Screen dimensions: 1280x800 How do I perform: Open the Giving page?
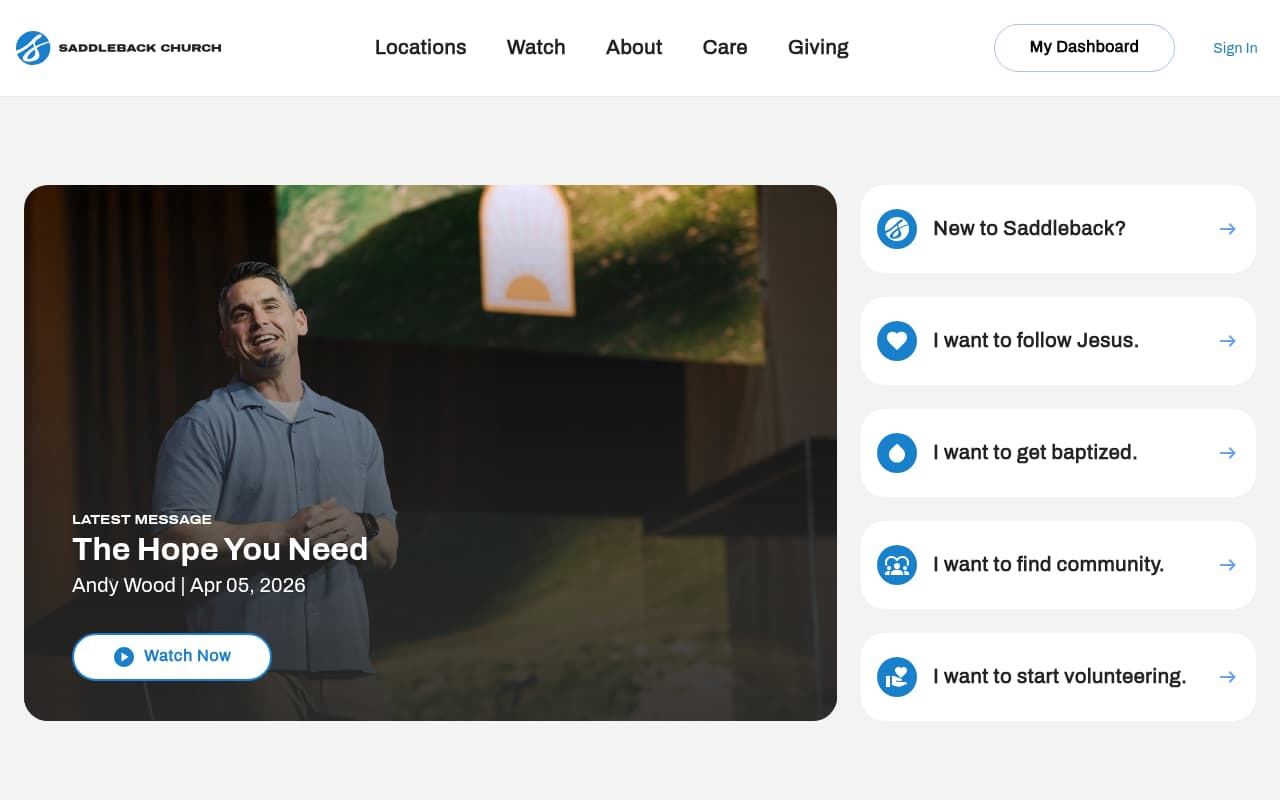pos(817,47)
